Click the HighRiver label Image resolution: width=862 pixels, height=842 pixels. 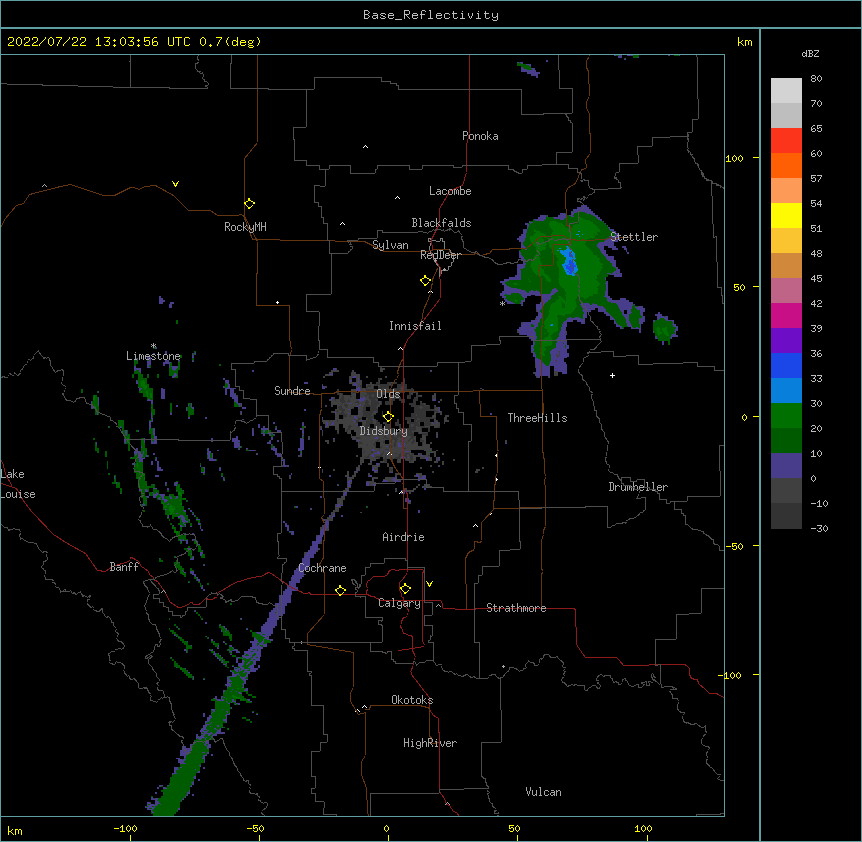pos(430,743)
